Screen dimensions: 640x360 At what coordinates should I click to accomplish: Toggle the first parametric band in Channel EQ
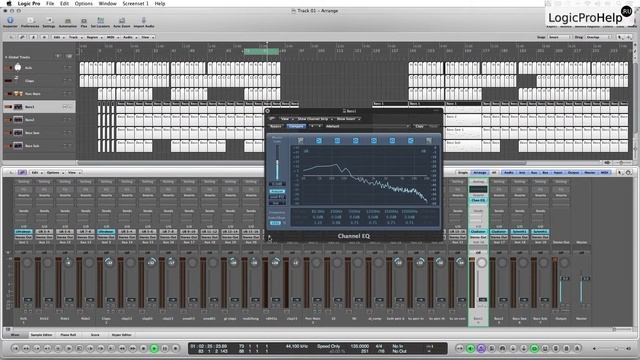point(337,140)
